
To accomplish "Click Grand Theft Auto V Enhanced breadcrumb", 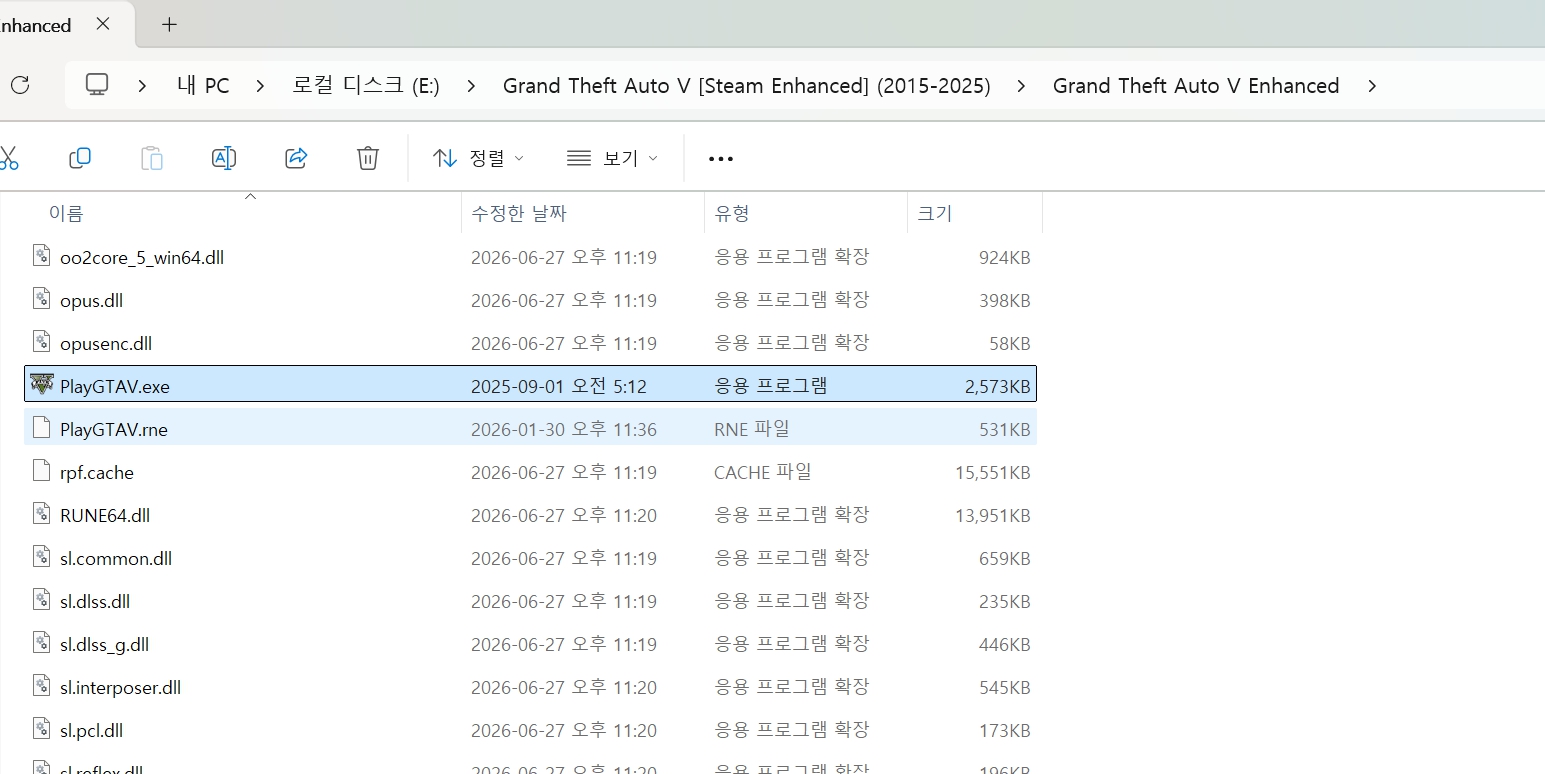I will (1196, 86).
